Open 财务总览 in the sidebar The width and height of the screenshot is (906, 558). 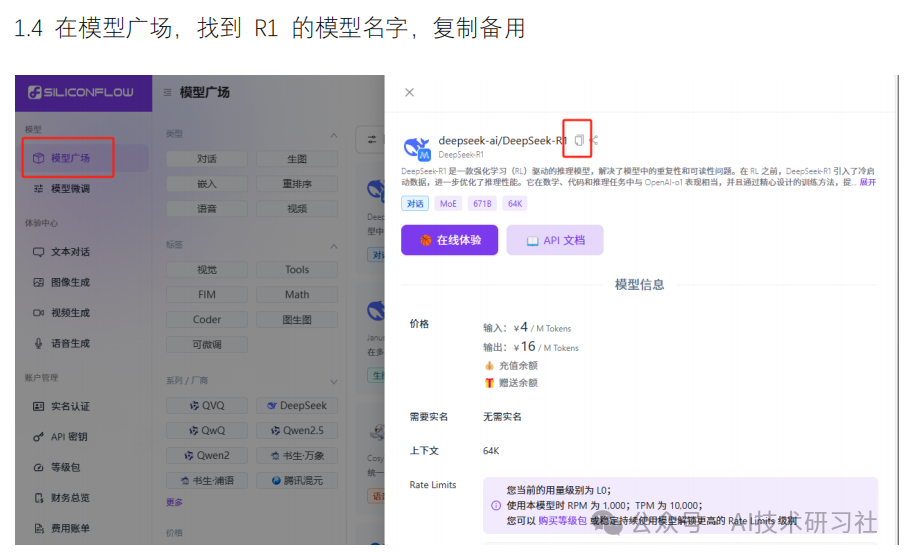tap(62, 498)
